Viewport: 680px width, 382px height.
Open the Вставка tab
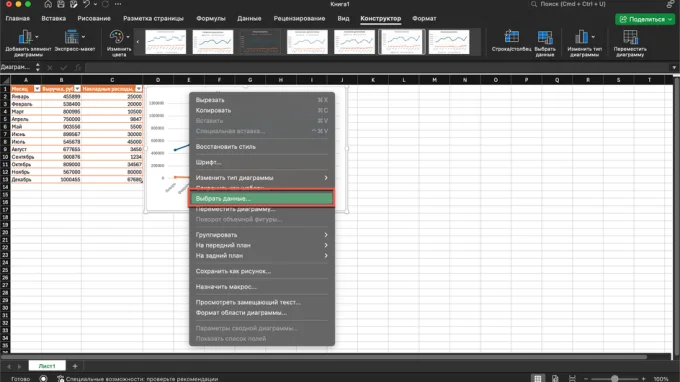click(x=53, y=19)
